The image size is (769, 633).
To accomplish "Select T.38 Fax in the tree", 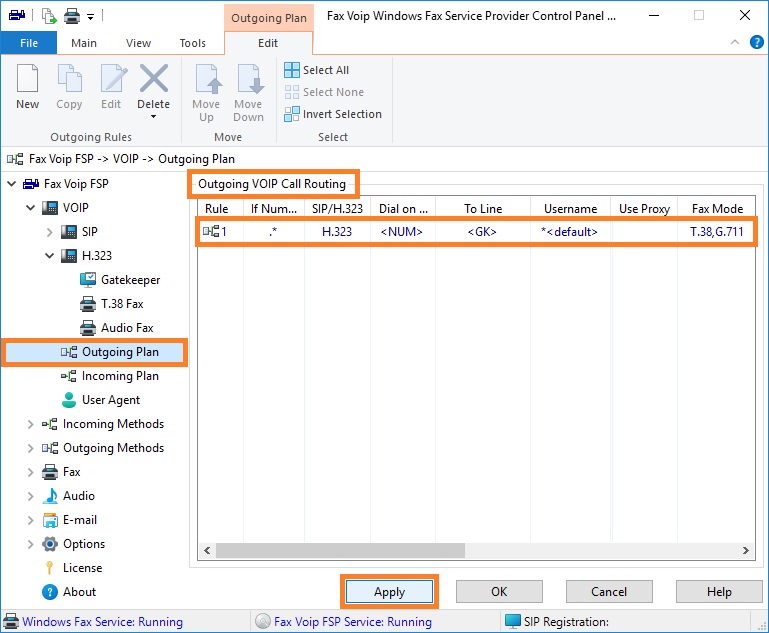I will pyautogui.click(x=112, y=304).
